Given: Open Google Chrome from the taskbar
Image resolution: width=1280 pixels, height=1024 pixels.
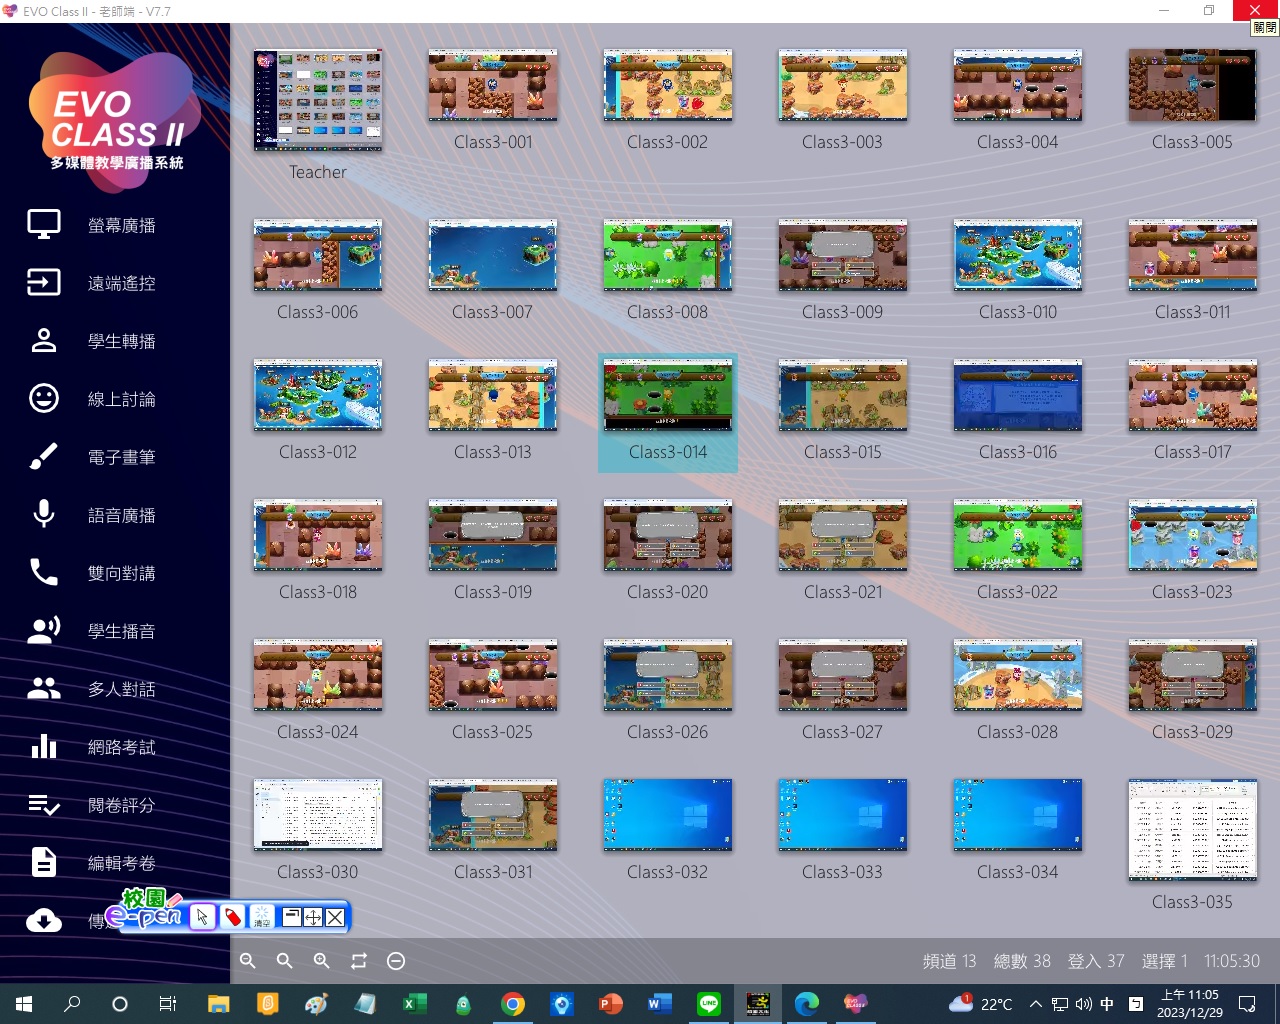Looking at the screenshot, I should coord(512,1004).
